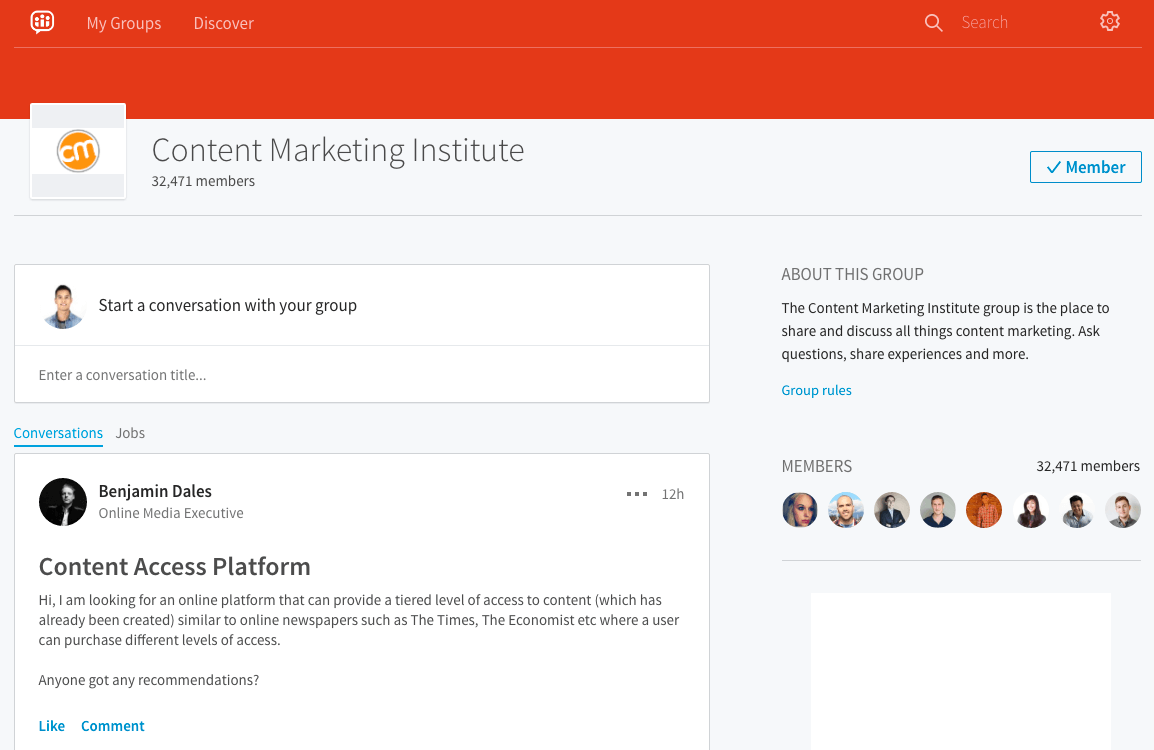The image size is (1154, 750).
Task: Open Benjamin Dales' name link
Action: point(155,491)
